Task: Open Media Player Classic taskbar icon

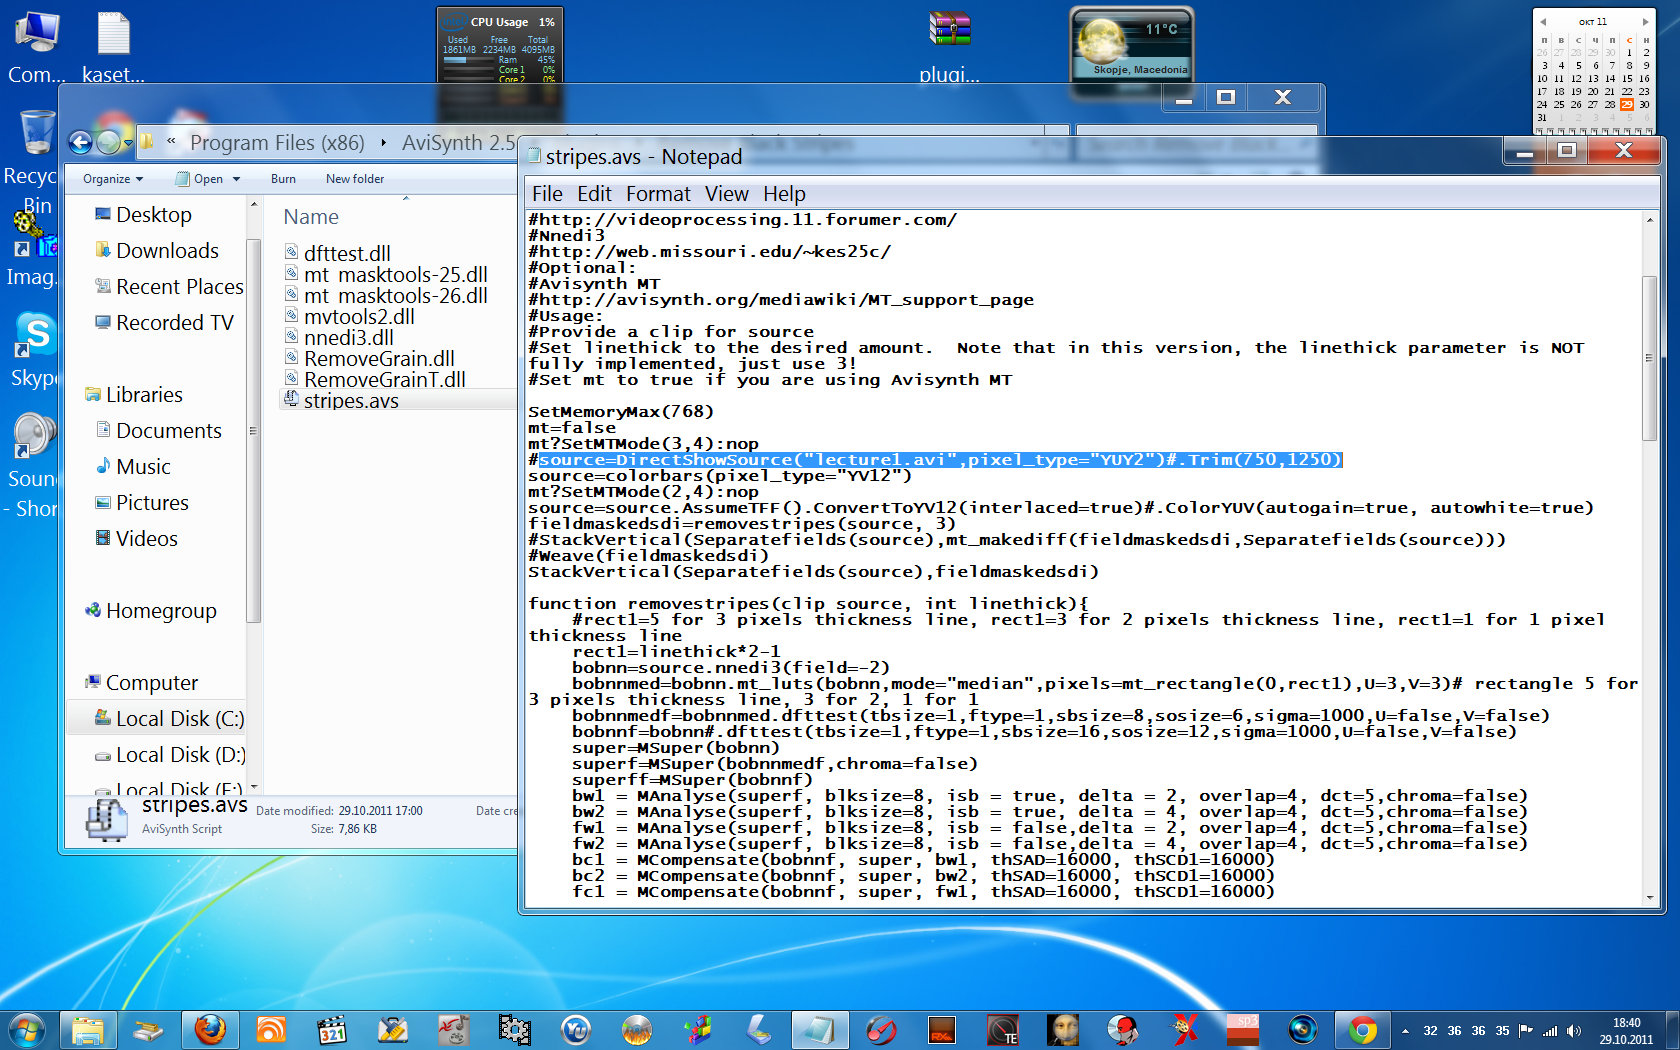Action: tap(332, 1029)
